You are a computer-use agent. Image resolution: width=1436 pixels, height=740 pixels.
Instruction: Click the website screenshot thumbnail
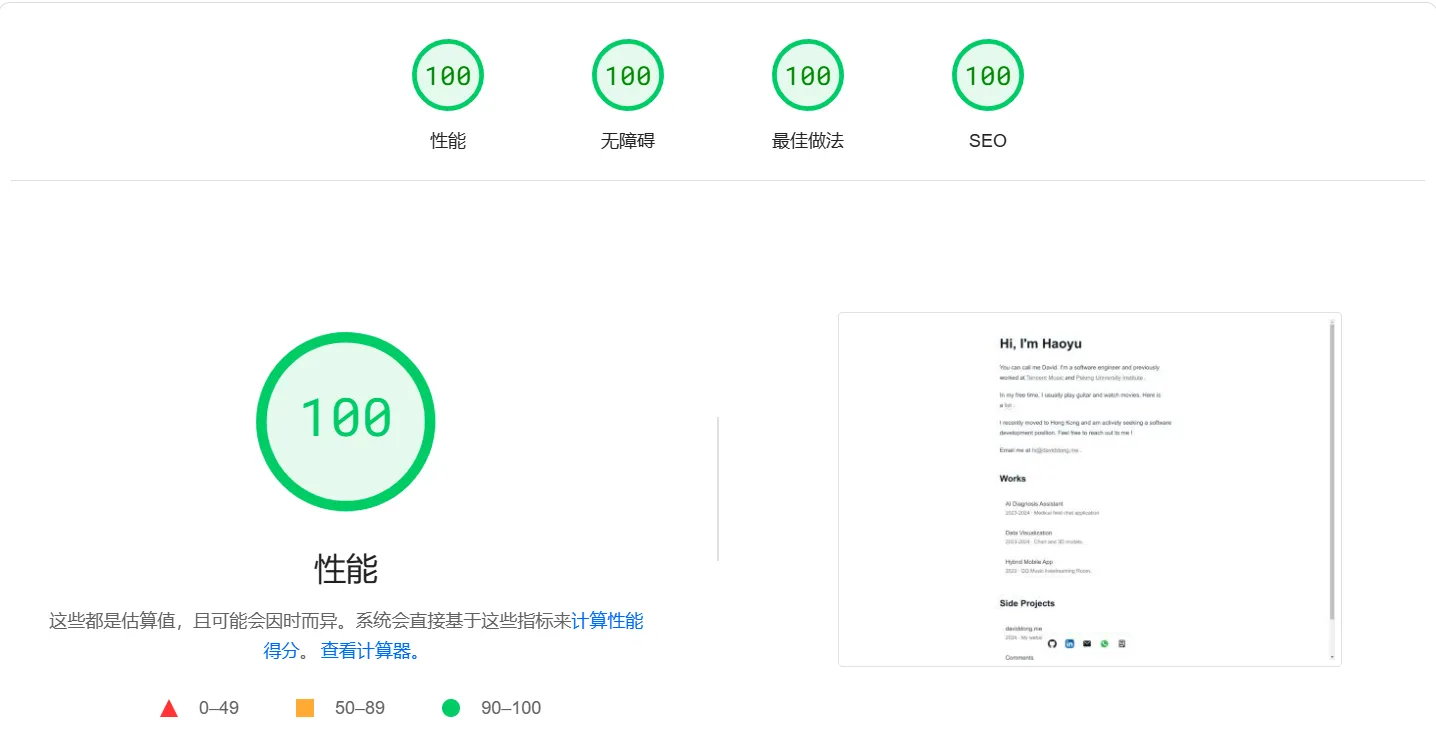(1090, 488)
